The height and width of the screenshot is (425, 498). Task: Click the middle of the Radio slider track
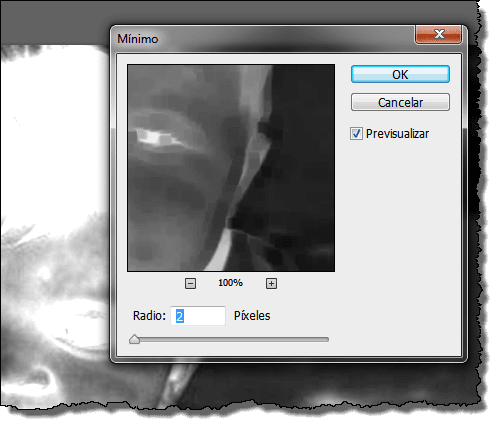tap(229, 339)
